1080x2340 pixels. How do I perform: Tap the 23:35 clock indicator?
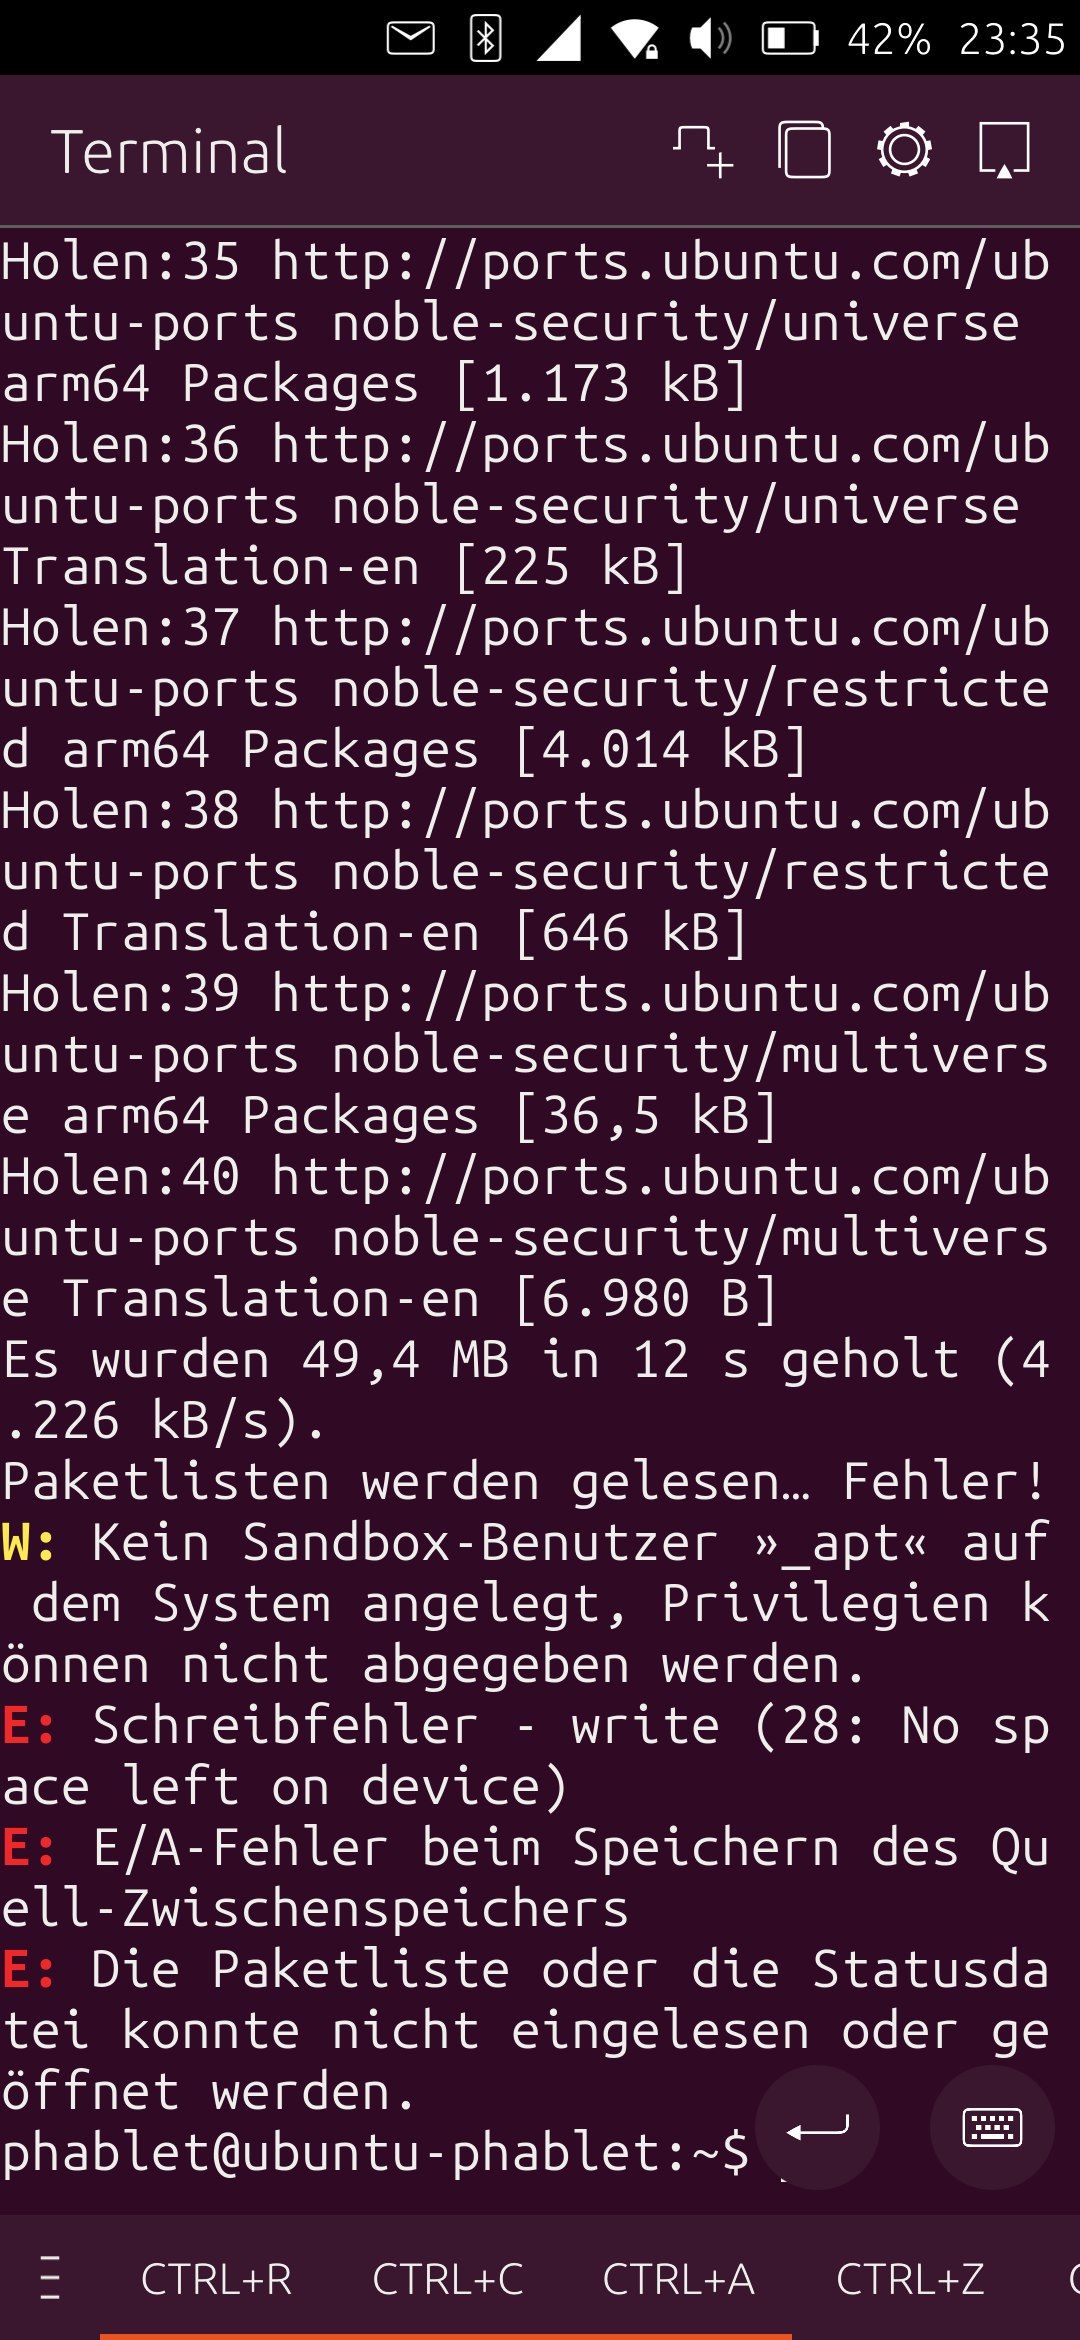[1011, 39]
